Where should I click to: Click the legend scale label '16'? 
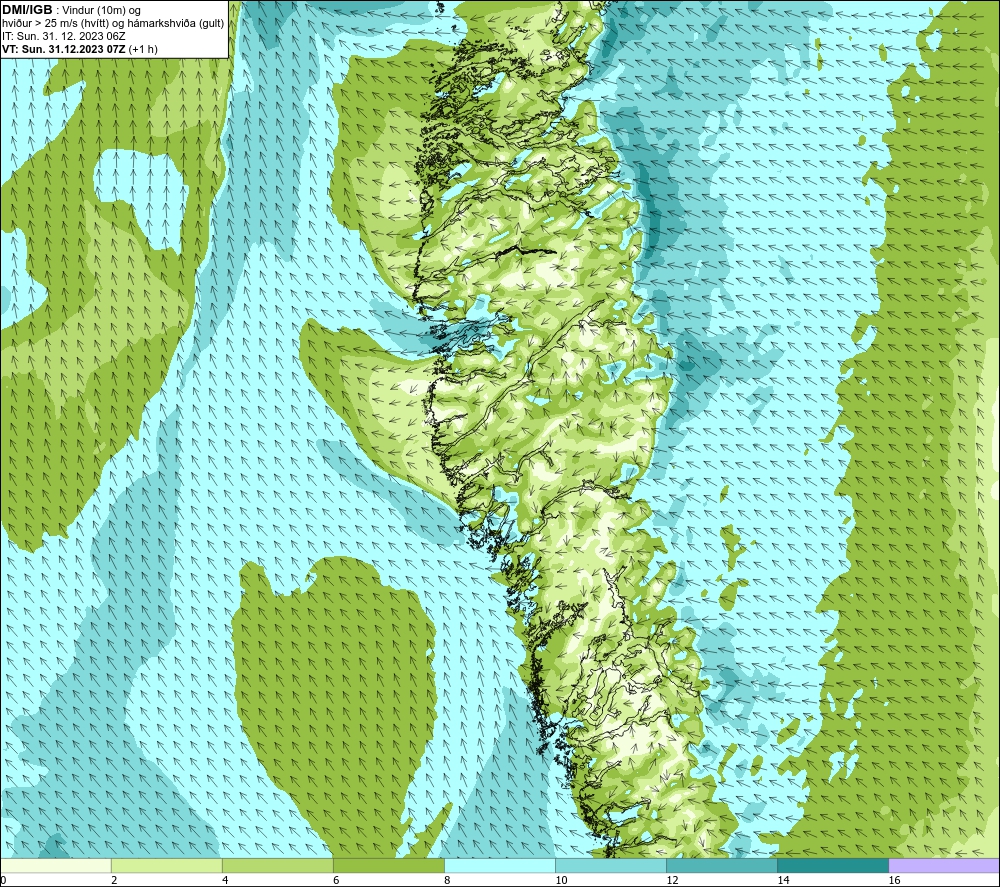894,880
